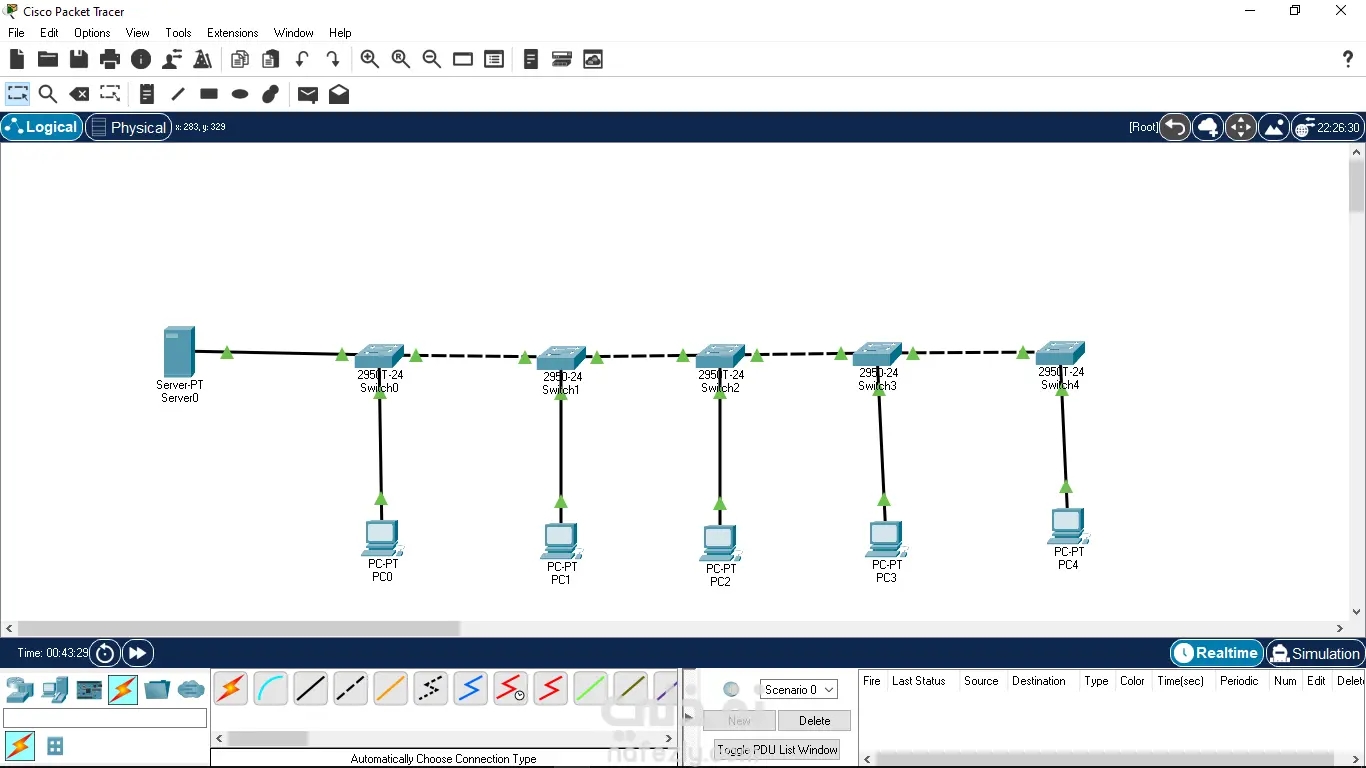Print the workspace with the printer icon
The height and width of the screenshot is (768, 1366).
point(110,60)
